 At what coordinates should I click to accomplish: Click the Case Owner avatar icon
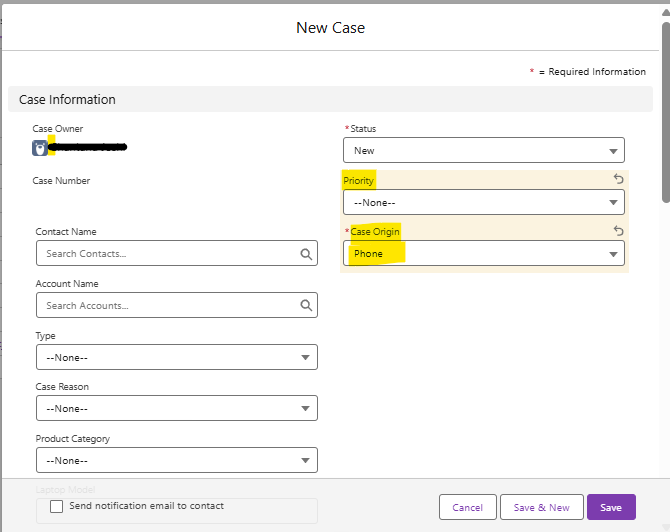point(40,148)
